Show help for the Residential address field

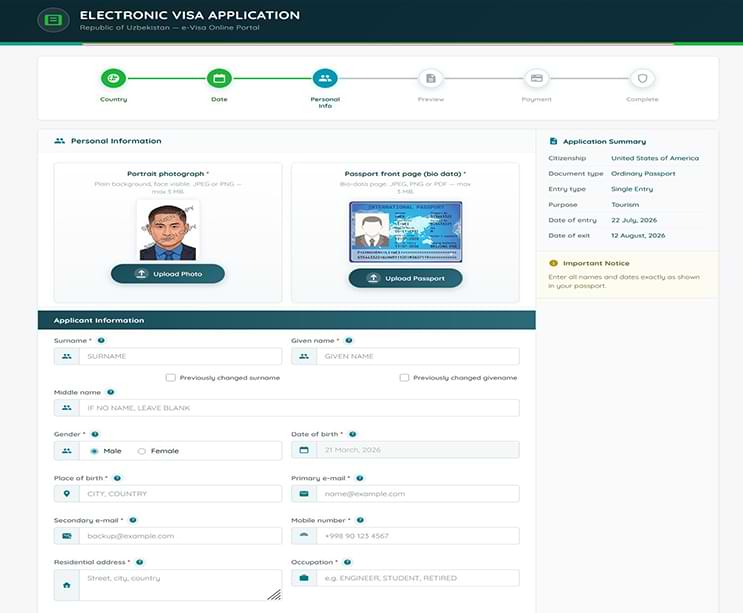click(139, 562)
